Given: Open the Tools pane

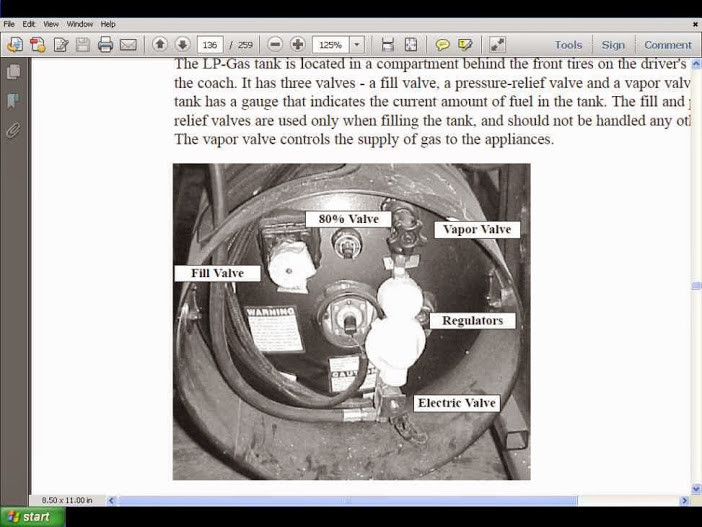Looking at the screenshot, I should [x=568, y=45].
